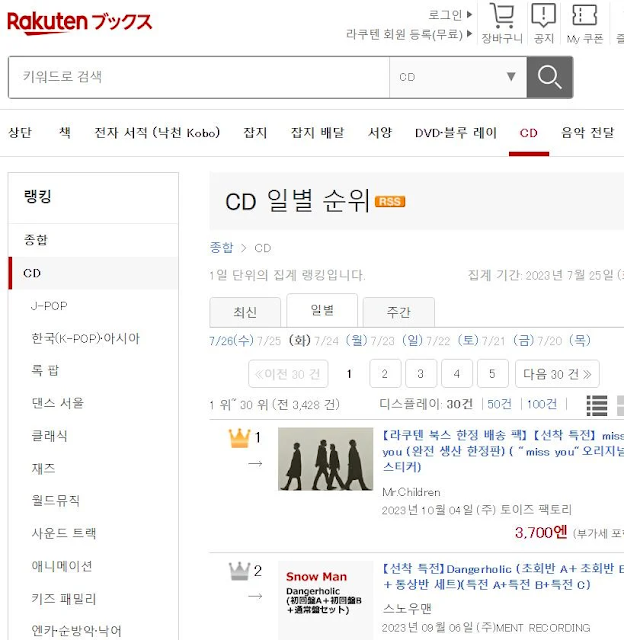Select the 최신 ranking tab
This screenshot has height=640, width=624.
(245, 312)
